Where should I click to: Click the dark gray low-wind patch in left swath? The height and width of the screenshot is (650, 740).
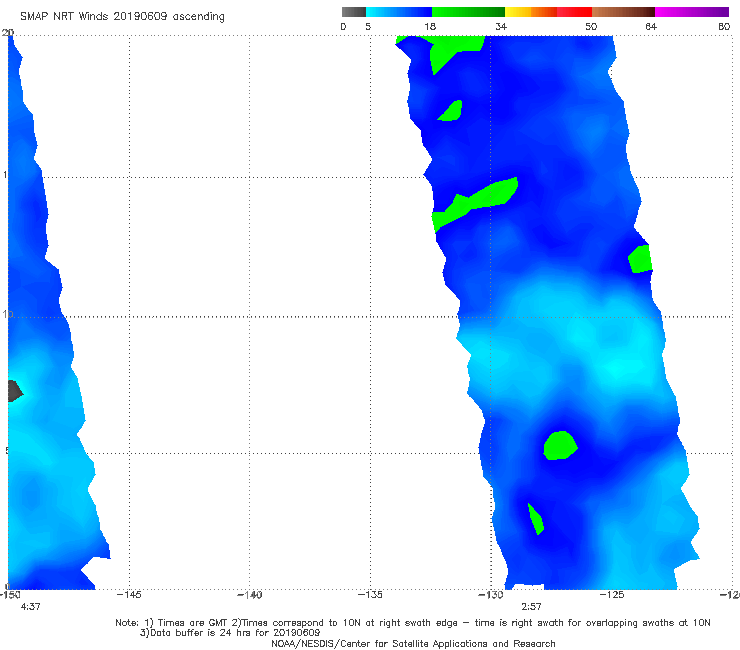click(x=15, y=391)
